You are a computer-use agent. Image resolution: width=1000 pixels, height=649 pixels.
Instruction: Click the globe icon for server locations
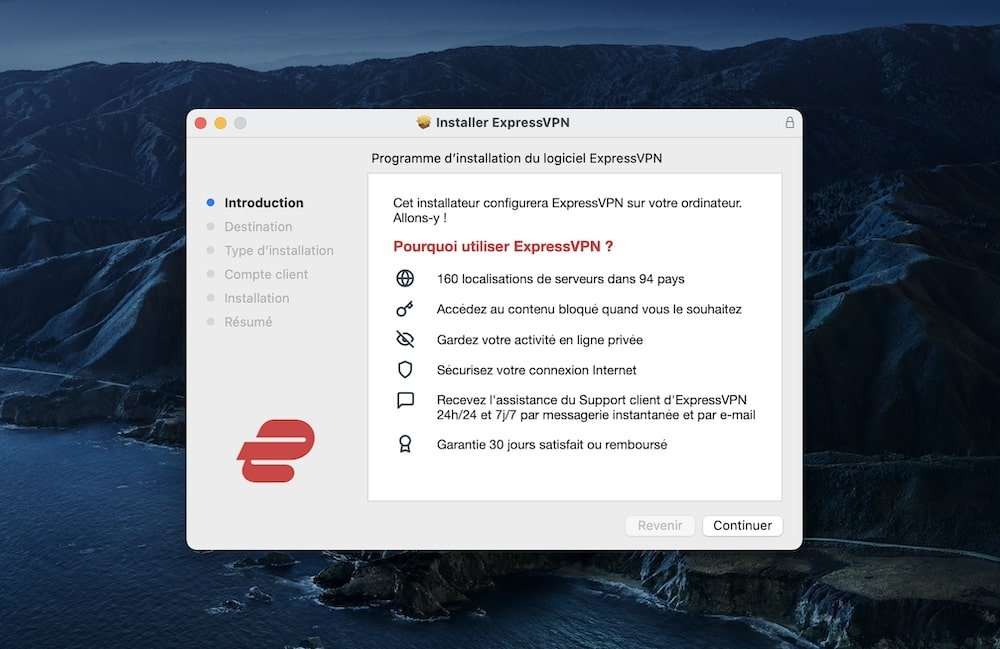pyautogui.click(x=405, y=278)
